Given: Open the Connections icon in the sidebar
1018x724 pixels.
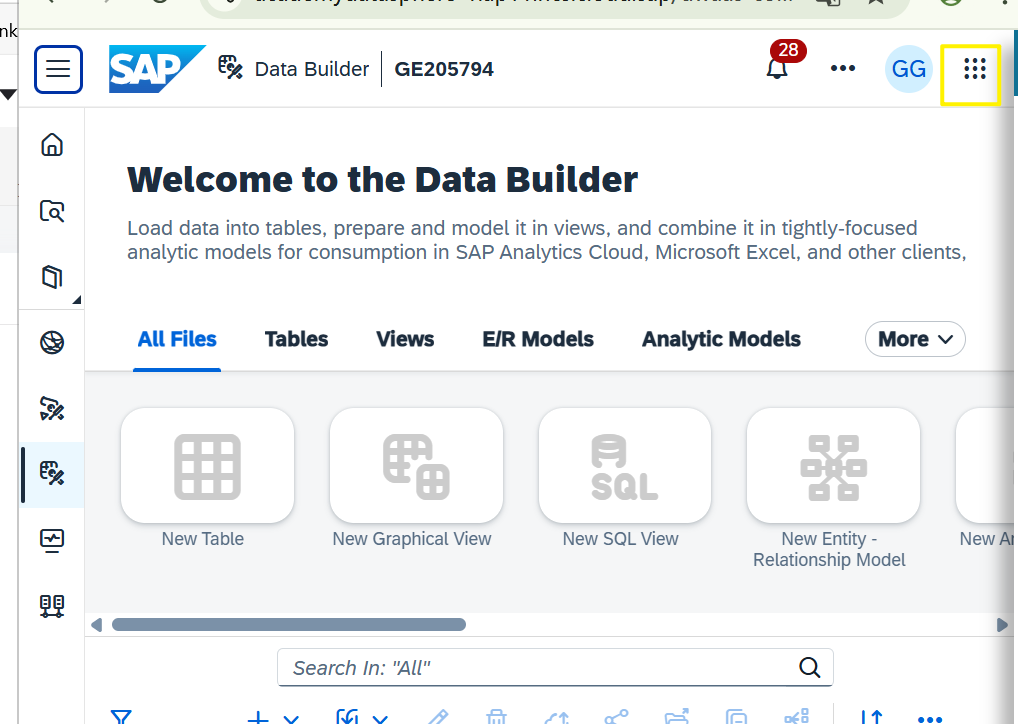Looking at the screenshot, I should [x=52, y=605].
